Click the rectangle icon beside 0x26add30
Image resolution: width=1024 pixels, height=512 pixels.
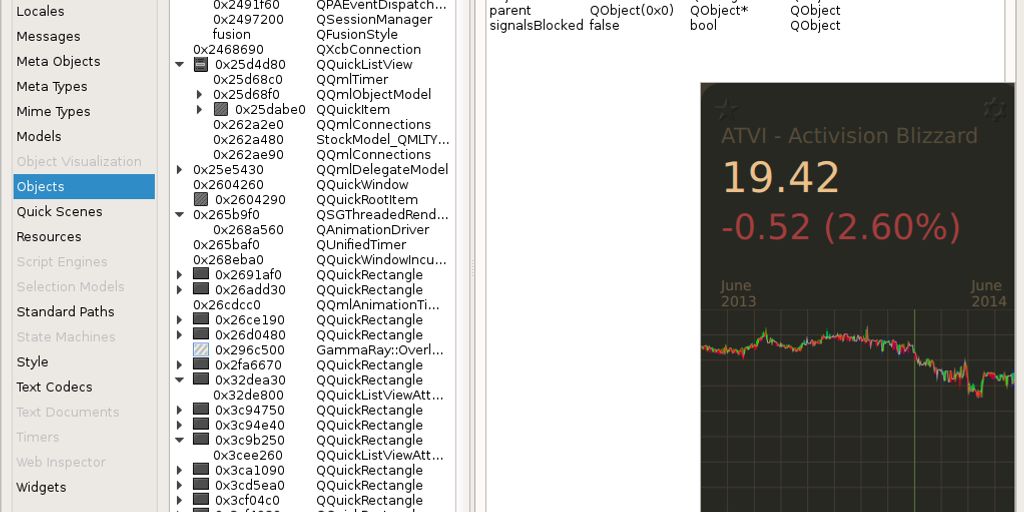tap(201, 289)
